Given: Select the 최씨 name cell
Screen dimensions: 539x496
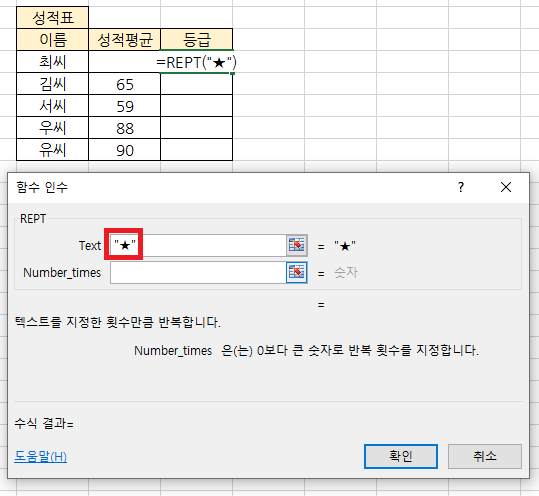Looking at the screenshot, I should [x=53, y=62].
